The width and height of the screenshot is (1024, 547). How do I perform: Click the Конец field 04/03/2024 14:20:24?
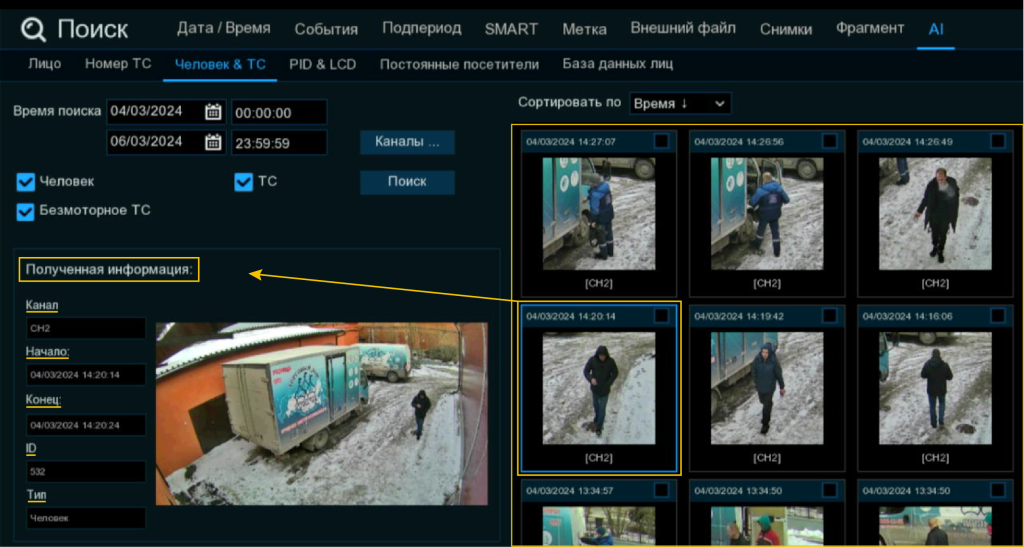86,425
